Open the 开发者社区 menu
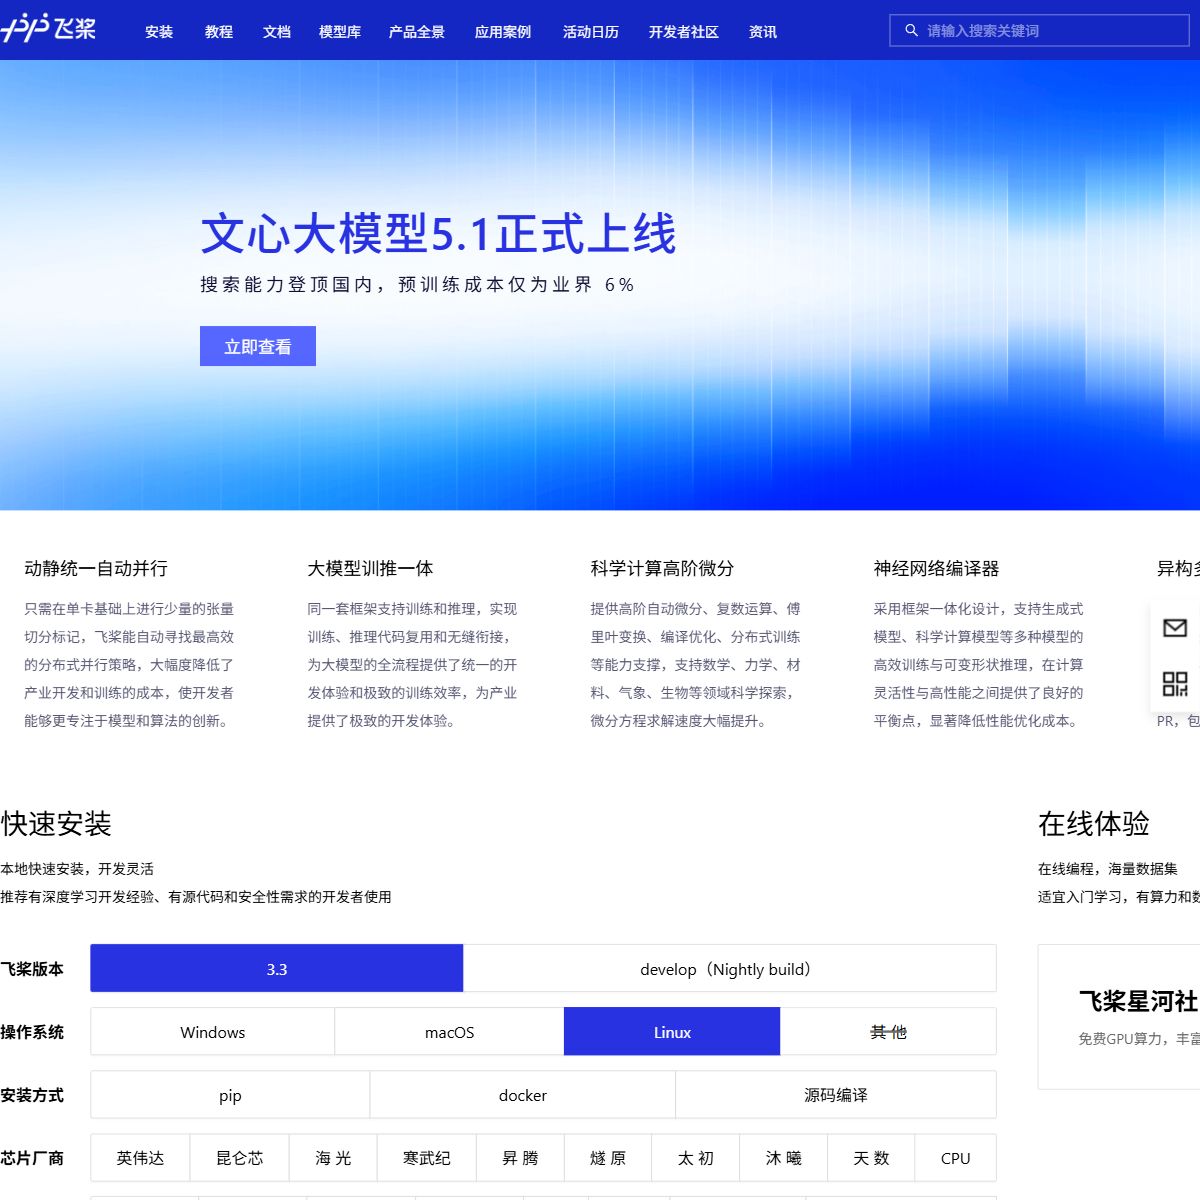Viewport: 1200px width, 1200px height. [684, 32]
